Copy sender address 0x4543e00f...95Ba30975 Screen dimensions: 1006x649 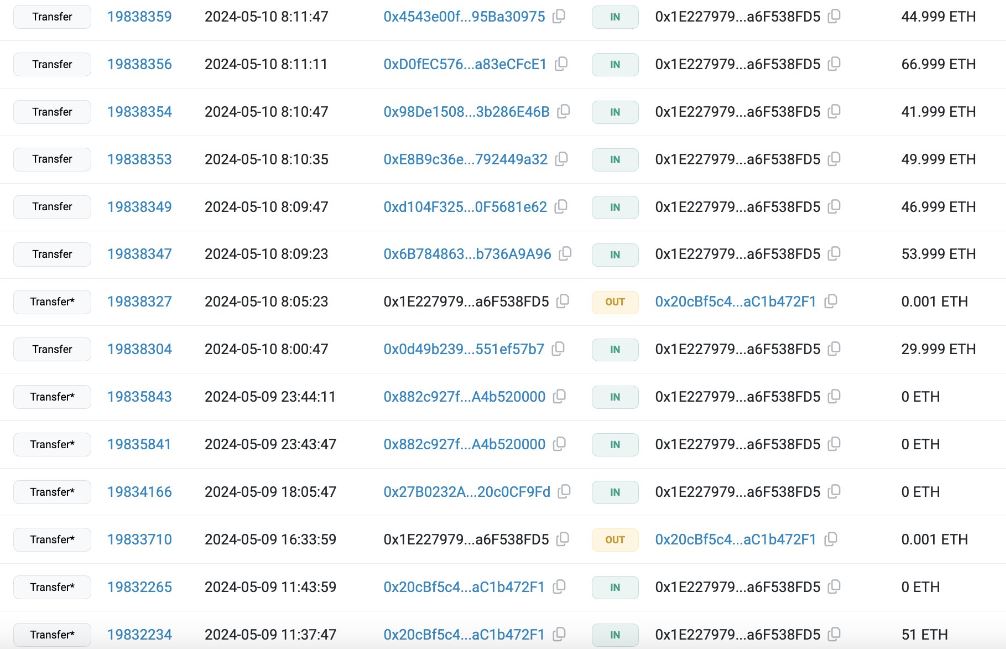559,16
